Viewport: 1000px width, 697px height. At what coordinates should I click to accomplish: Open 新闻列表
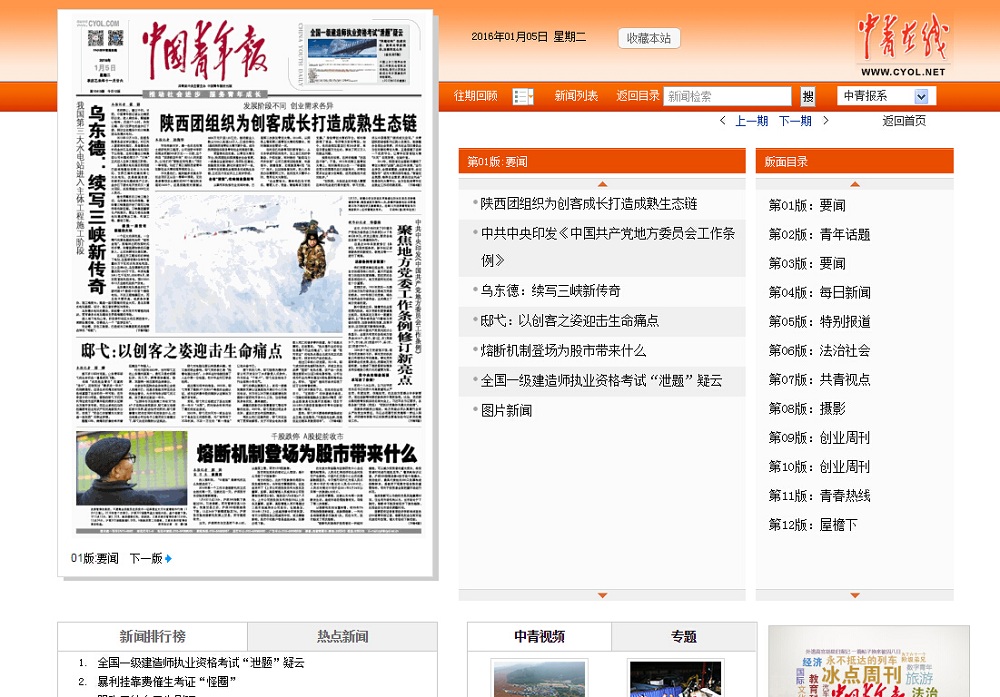576,96
